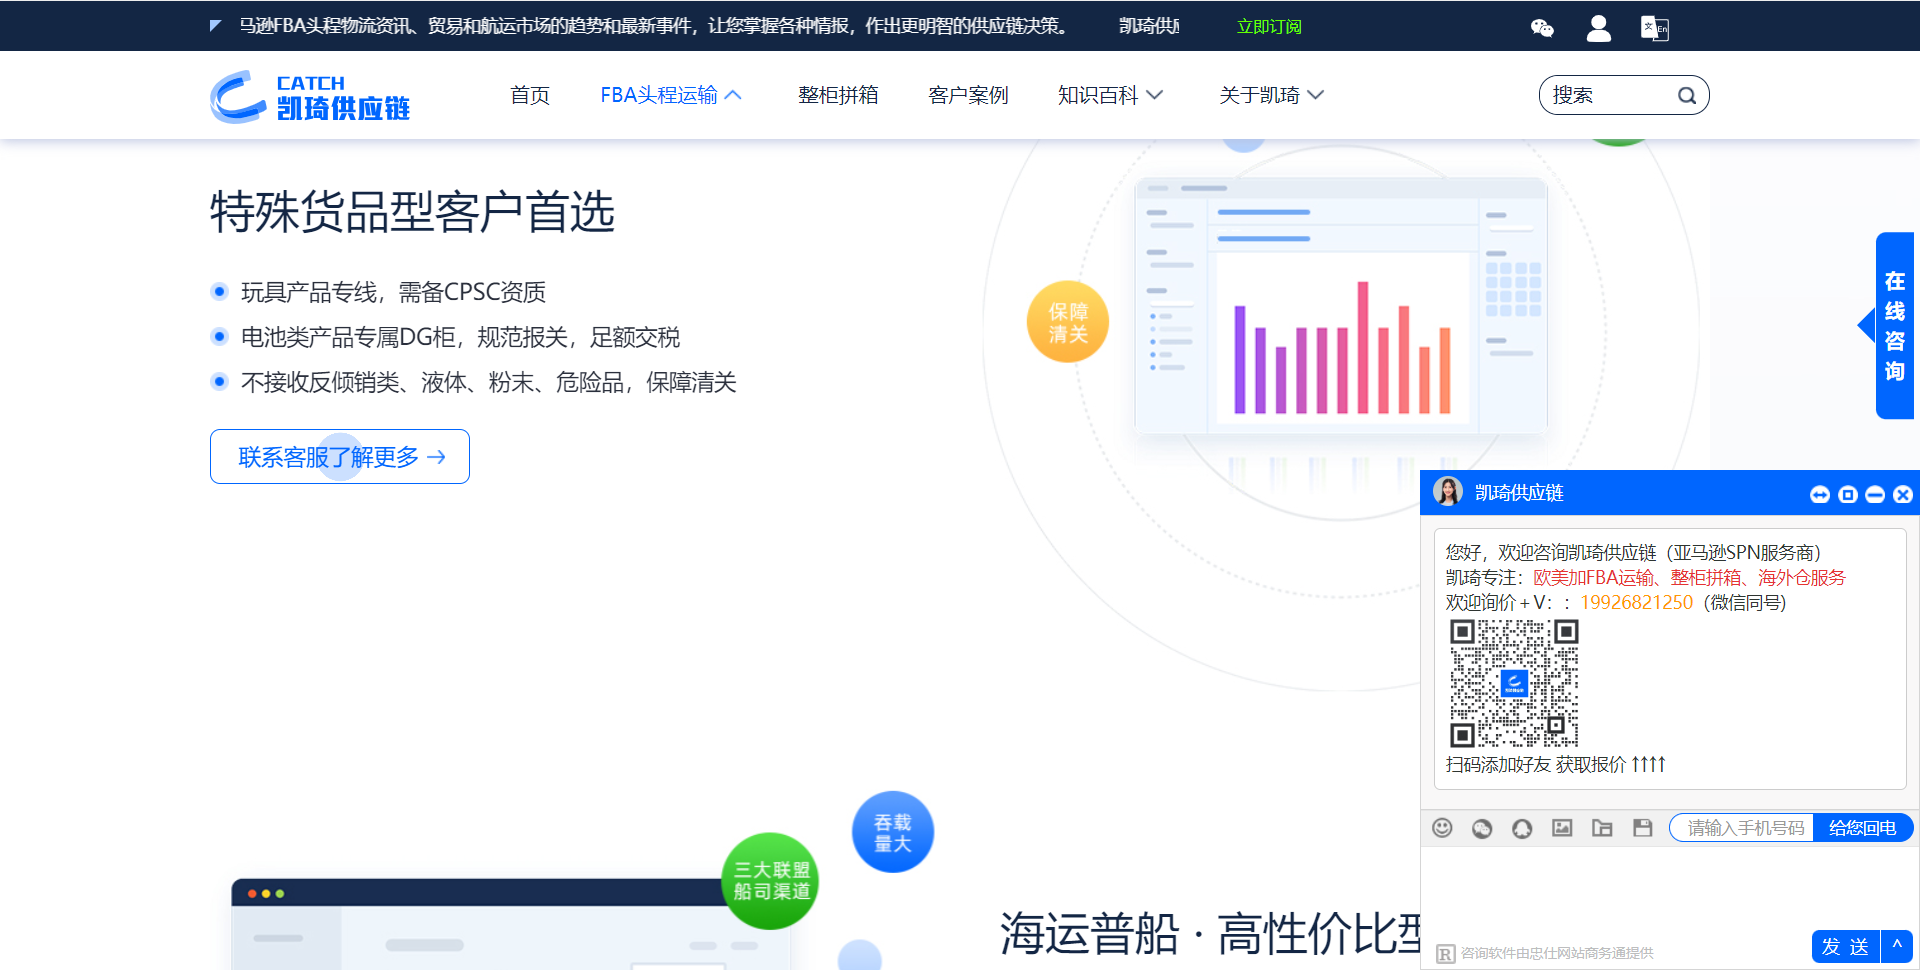This screenshot has width=1920, height=970.
Task: Send an image via the picture icon
Action: click(1562, 828)
